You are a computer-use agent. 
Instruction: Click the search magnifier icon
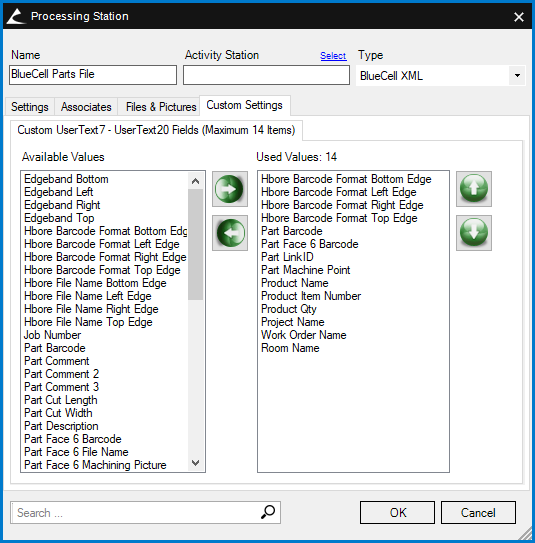click(268, 512)
